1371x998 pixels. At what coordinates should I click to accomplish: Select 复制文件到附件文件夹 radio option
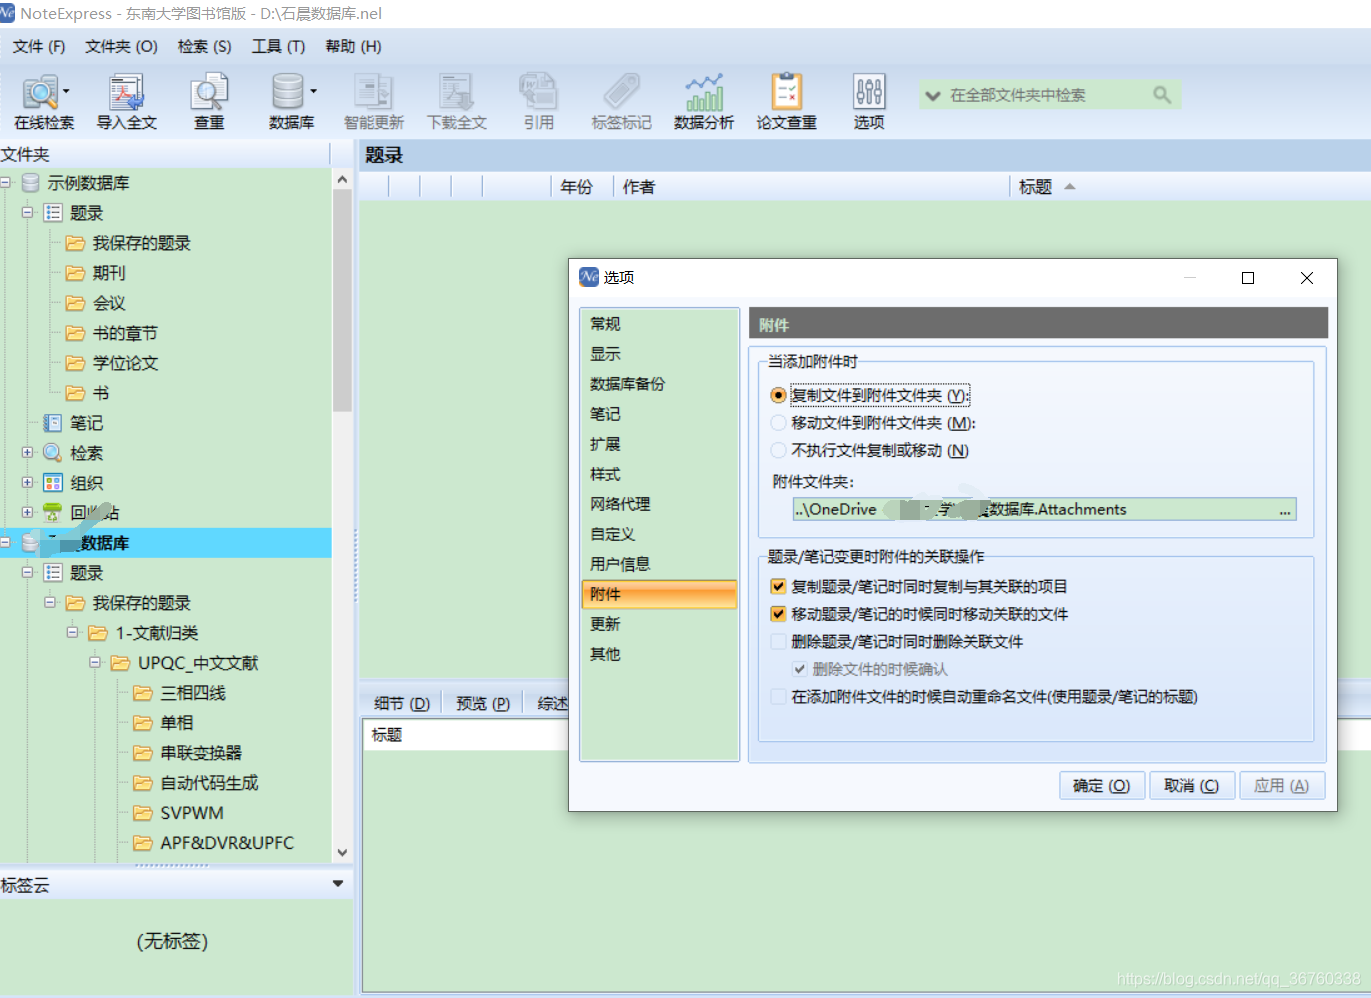tap(778, 395)
